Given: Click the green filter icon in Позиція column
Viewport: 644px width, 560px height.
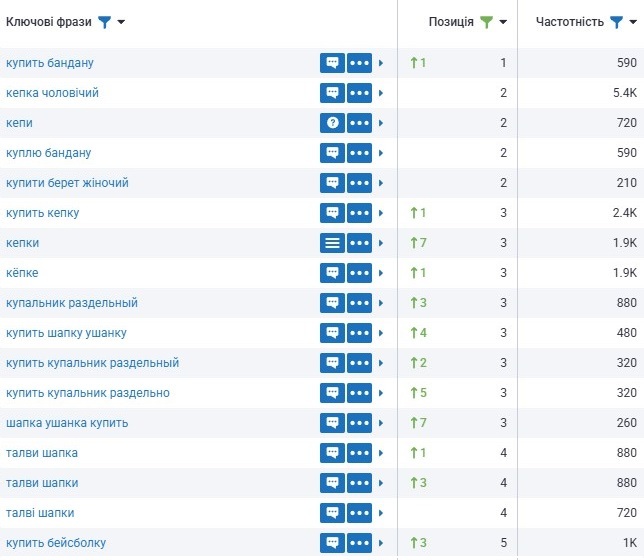Looking at the screenshot, I should click(x=486, y=22).
